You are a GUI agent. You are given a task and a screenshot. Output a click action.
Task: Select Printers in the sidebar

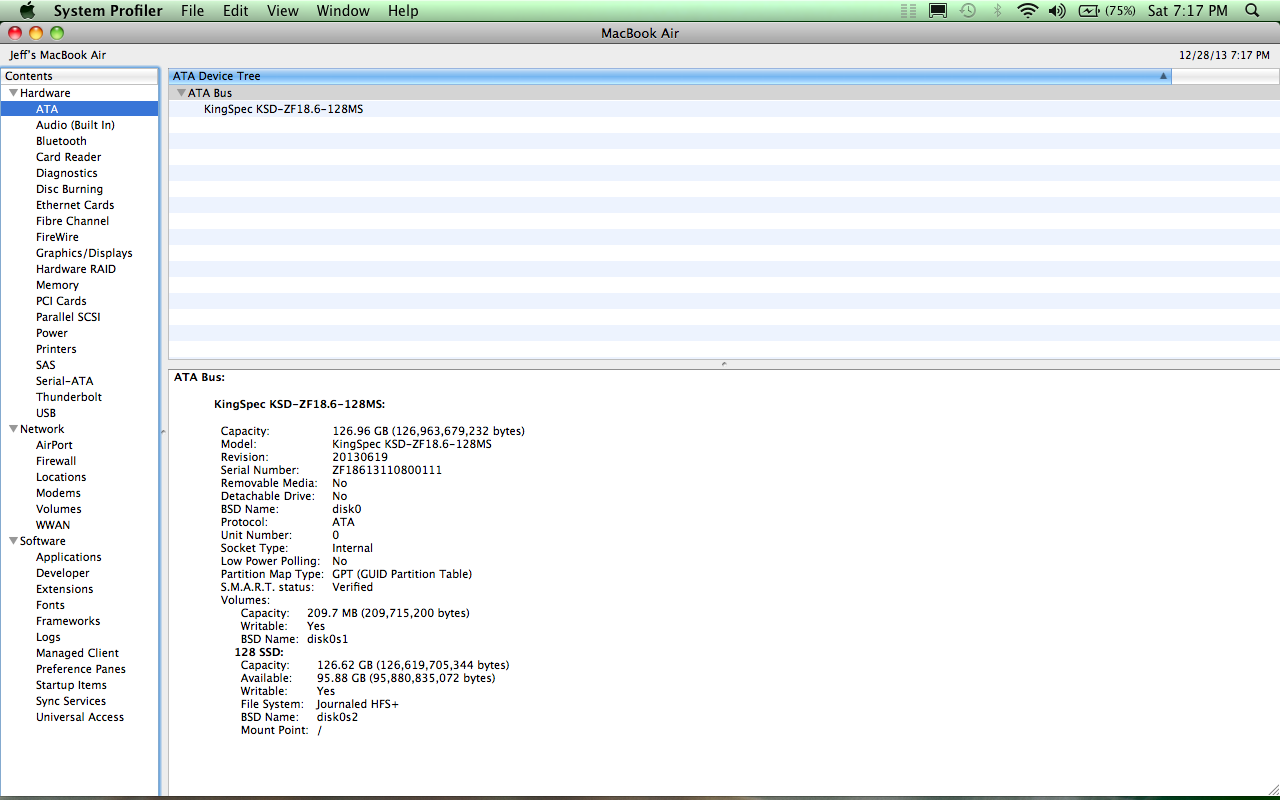coord(56,349)
